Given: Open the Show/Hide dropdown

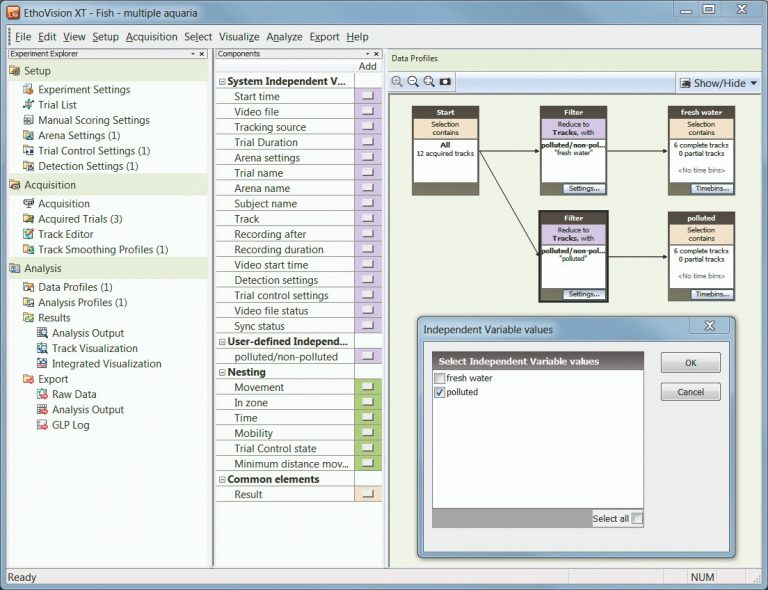Looking at the screenshot, I should (x=719, y=83).
